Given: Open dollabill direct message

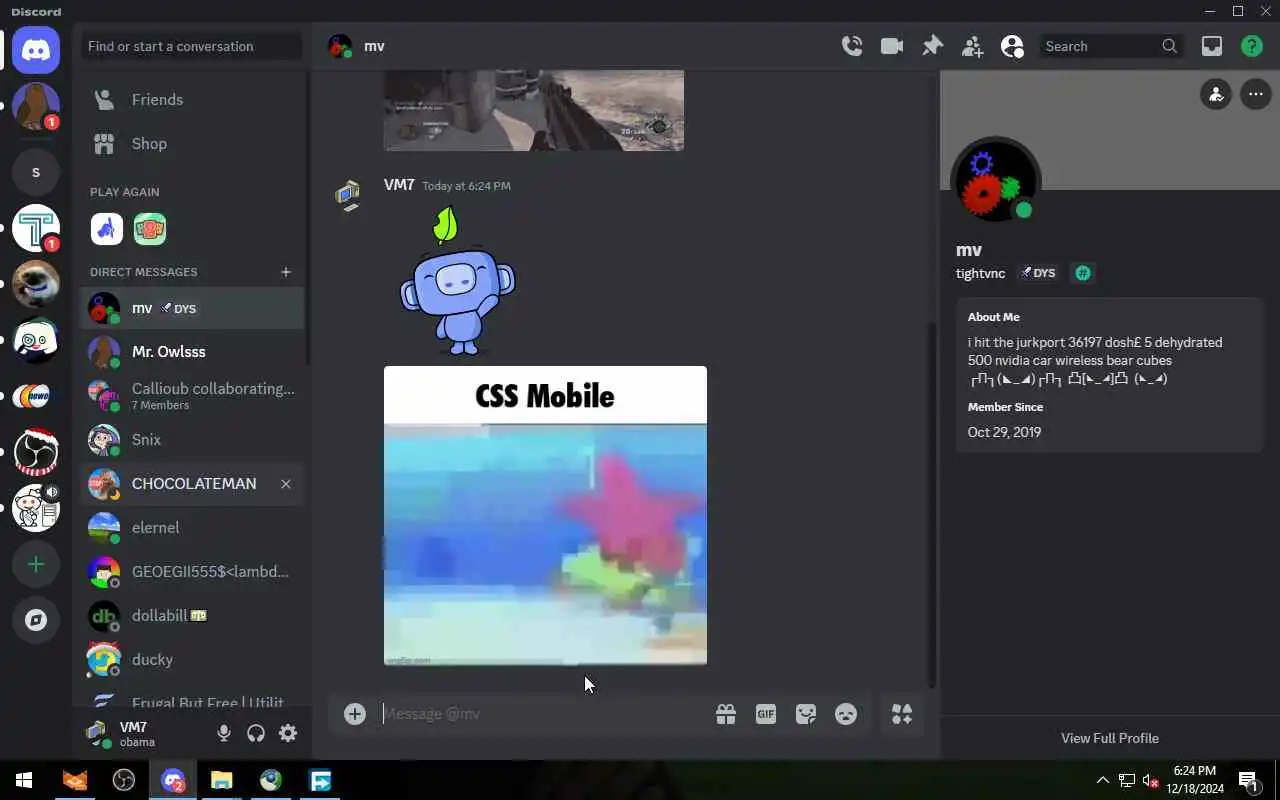Looking at the screenshot, I should pos(192,616).
